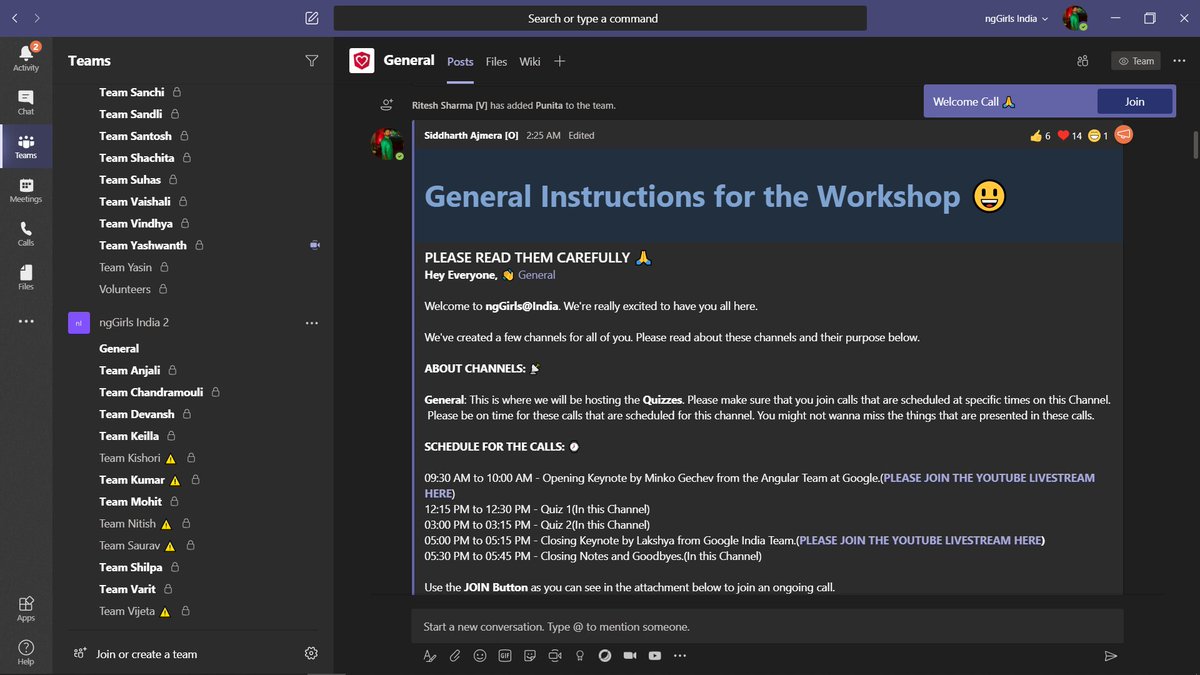Click the Praise badge icon
This screenshot has width=1200, height=675.
(580, 656)
